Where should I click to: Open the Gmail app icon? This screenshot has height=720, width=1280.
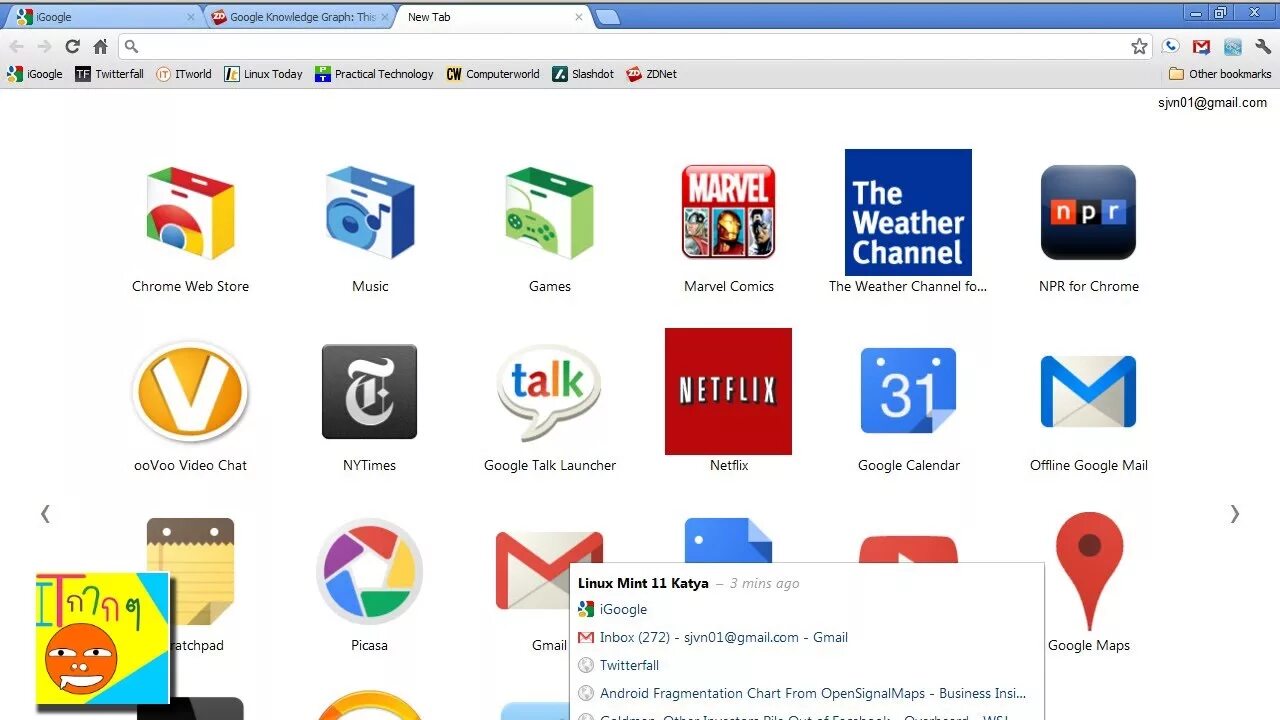[533, 571]
